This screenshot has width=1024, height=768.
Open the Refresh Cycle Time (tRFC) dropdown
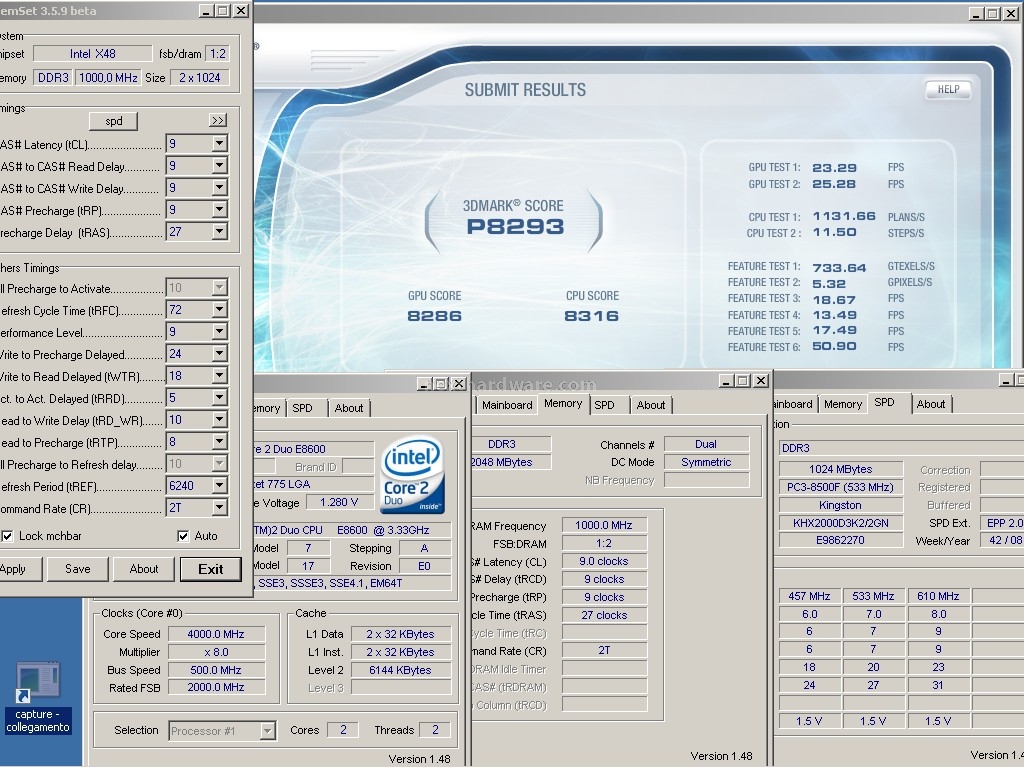[219, 310]
